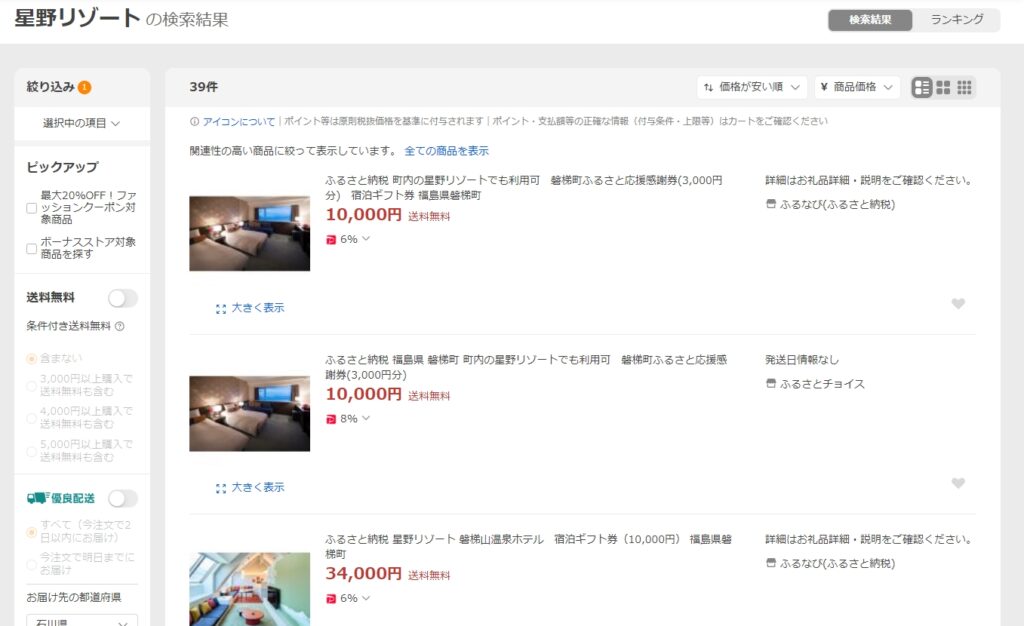The height and width of the screenshot is (626, 1024).
Task: Select 今注文で明日までにお届け option
Action: pyautogui.click(x=31, y=564)
